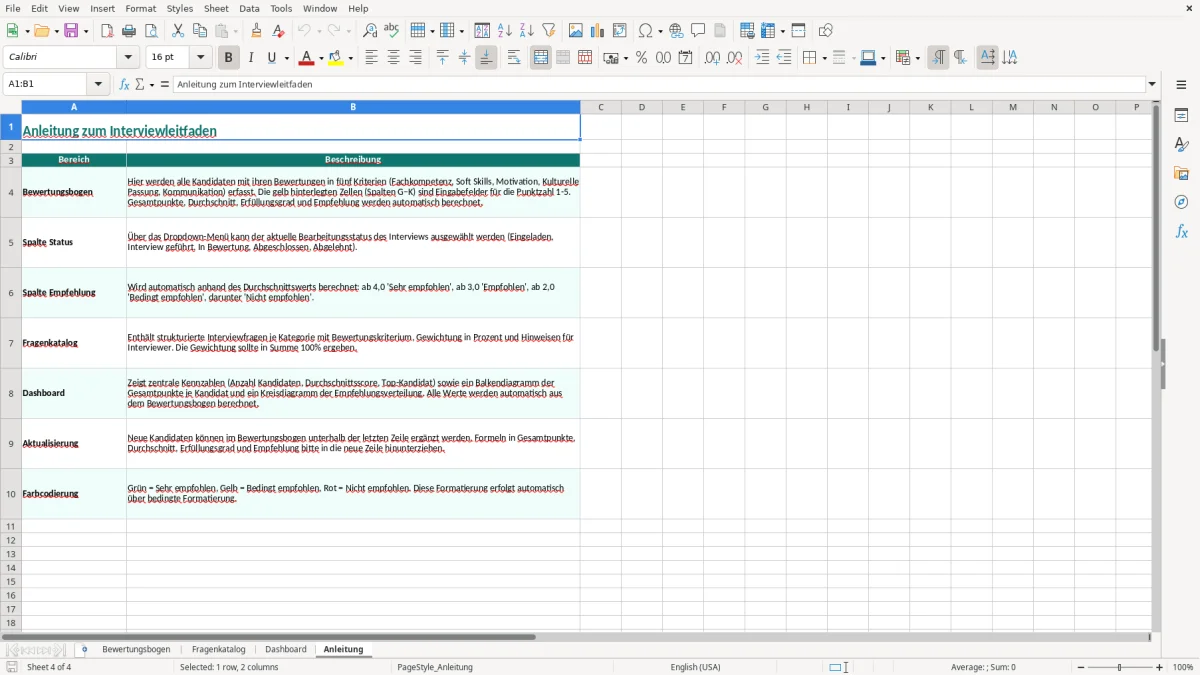The width and height of the screenshot is (1200, 675).
Task: Toggle Align Bottom
Action: tap(486, 58)
